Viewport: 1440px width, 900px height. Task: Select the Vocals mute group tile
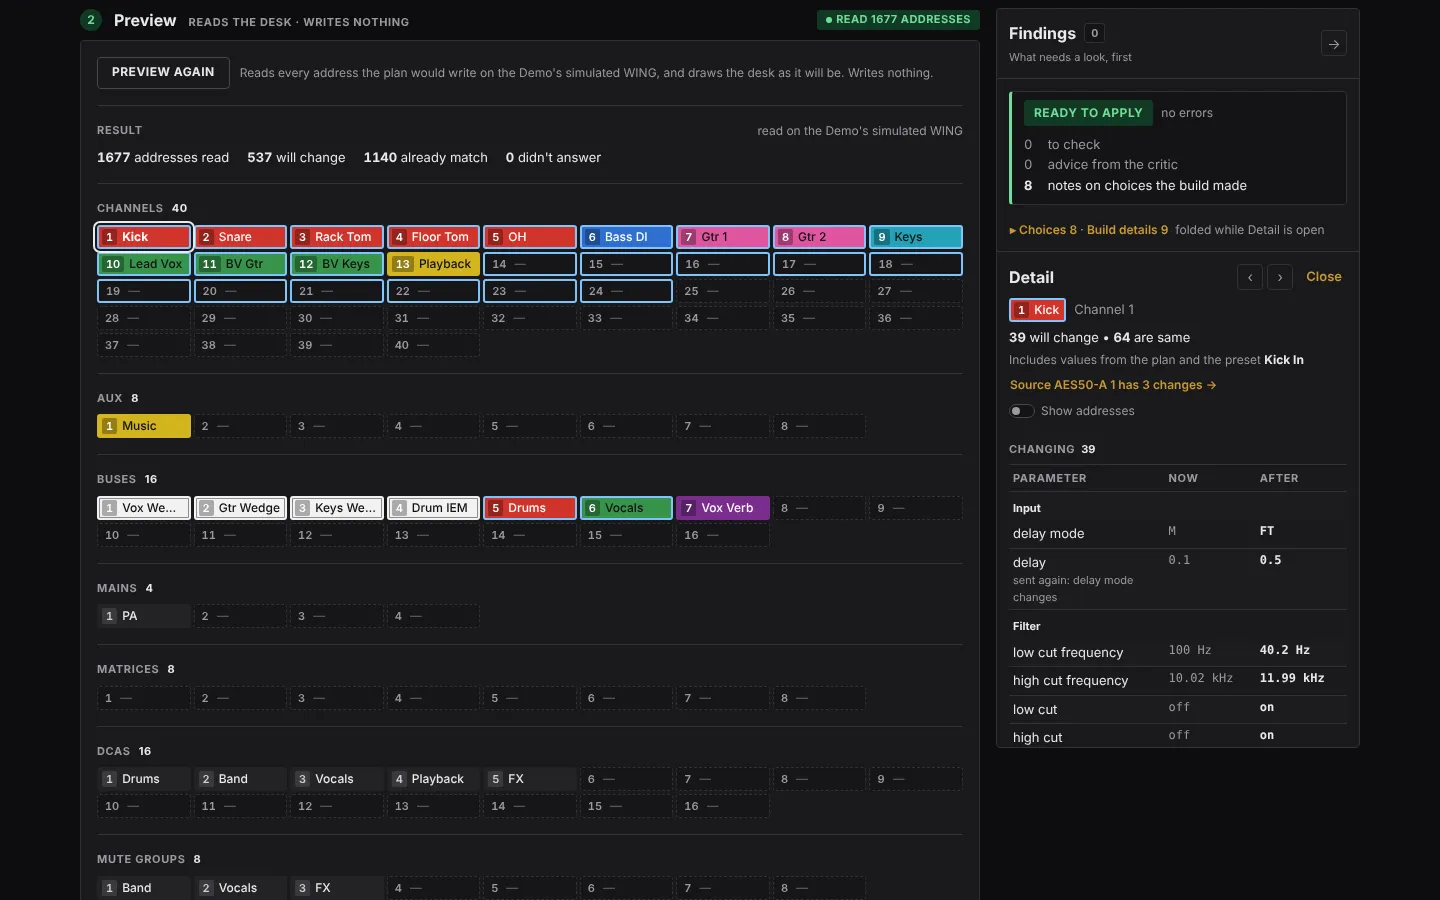click(241, 888)
